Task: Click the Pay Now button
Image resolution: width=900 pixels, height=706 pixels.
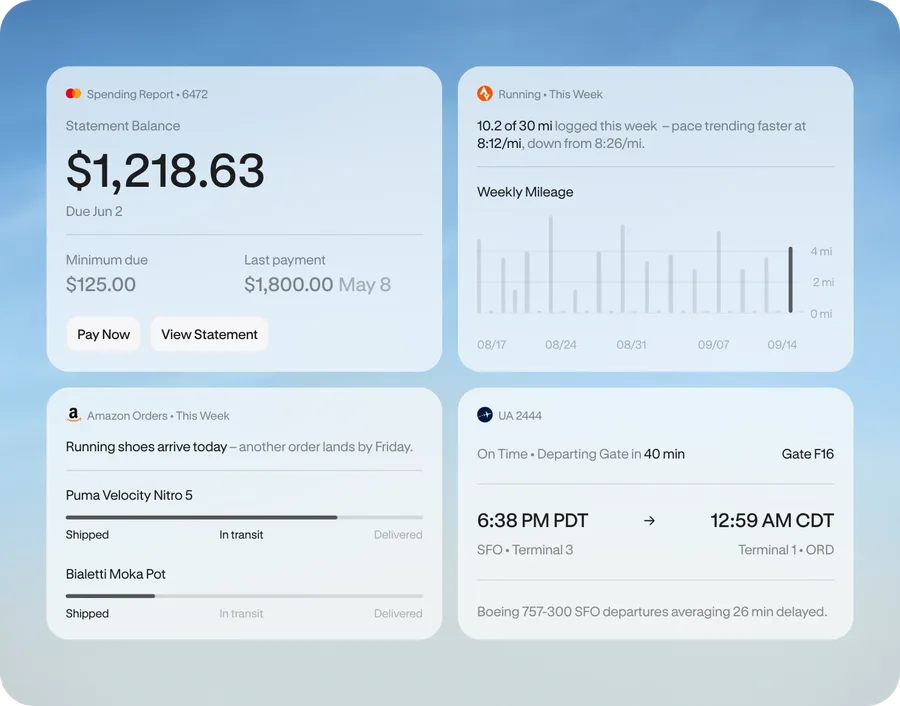Action: (103, 334)
